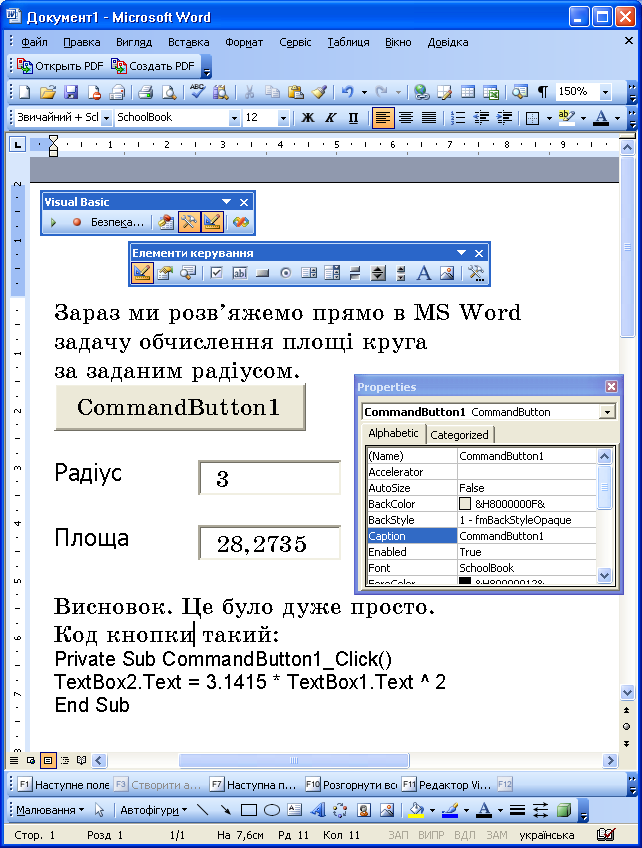
Task: Open Автофігури shapes dropdown
Action: click(153, 810)
